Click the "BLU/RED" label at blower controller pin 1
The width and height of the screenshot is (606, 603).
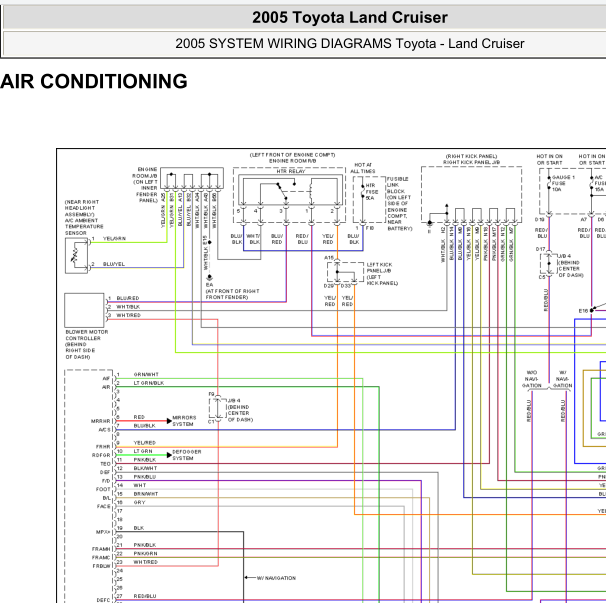point(128,298)
